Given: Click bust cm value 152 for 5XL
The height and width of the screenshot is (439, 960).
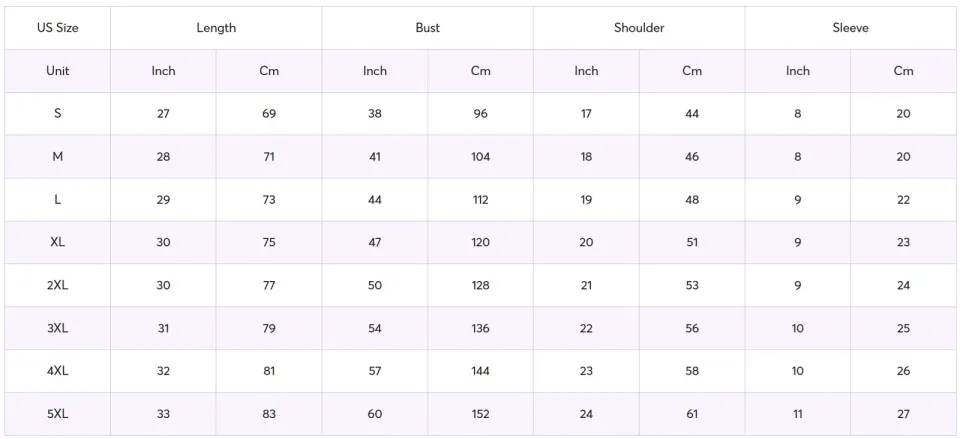Looking at the screenshot, I should (481, 414).
